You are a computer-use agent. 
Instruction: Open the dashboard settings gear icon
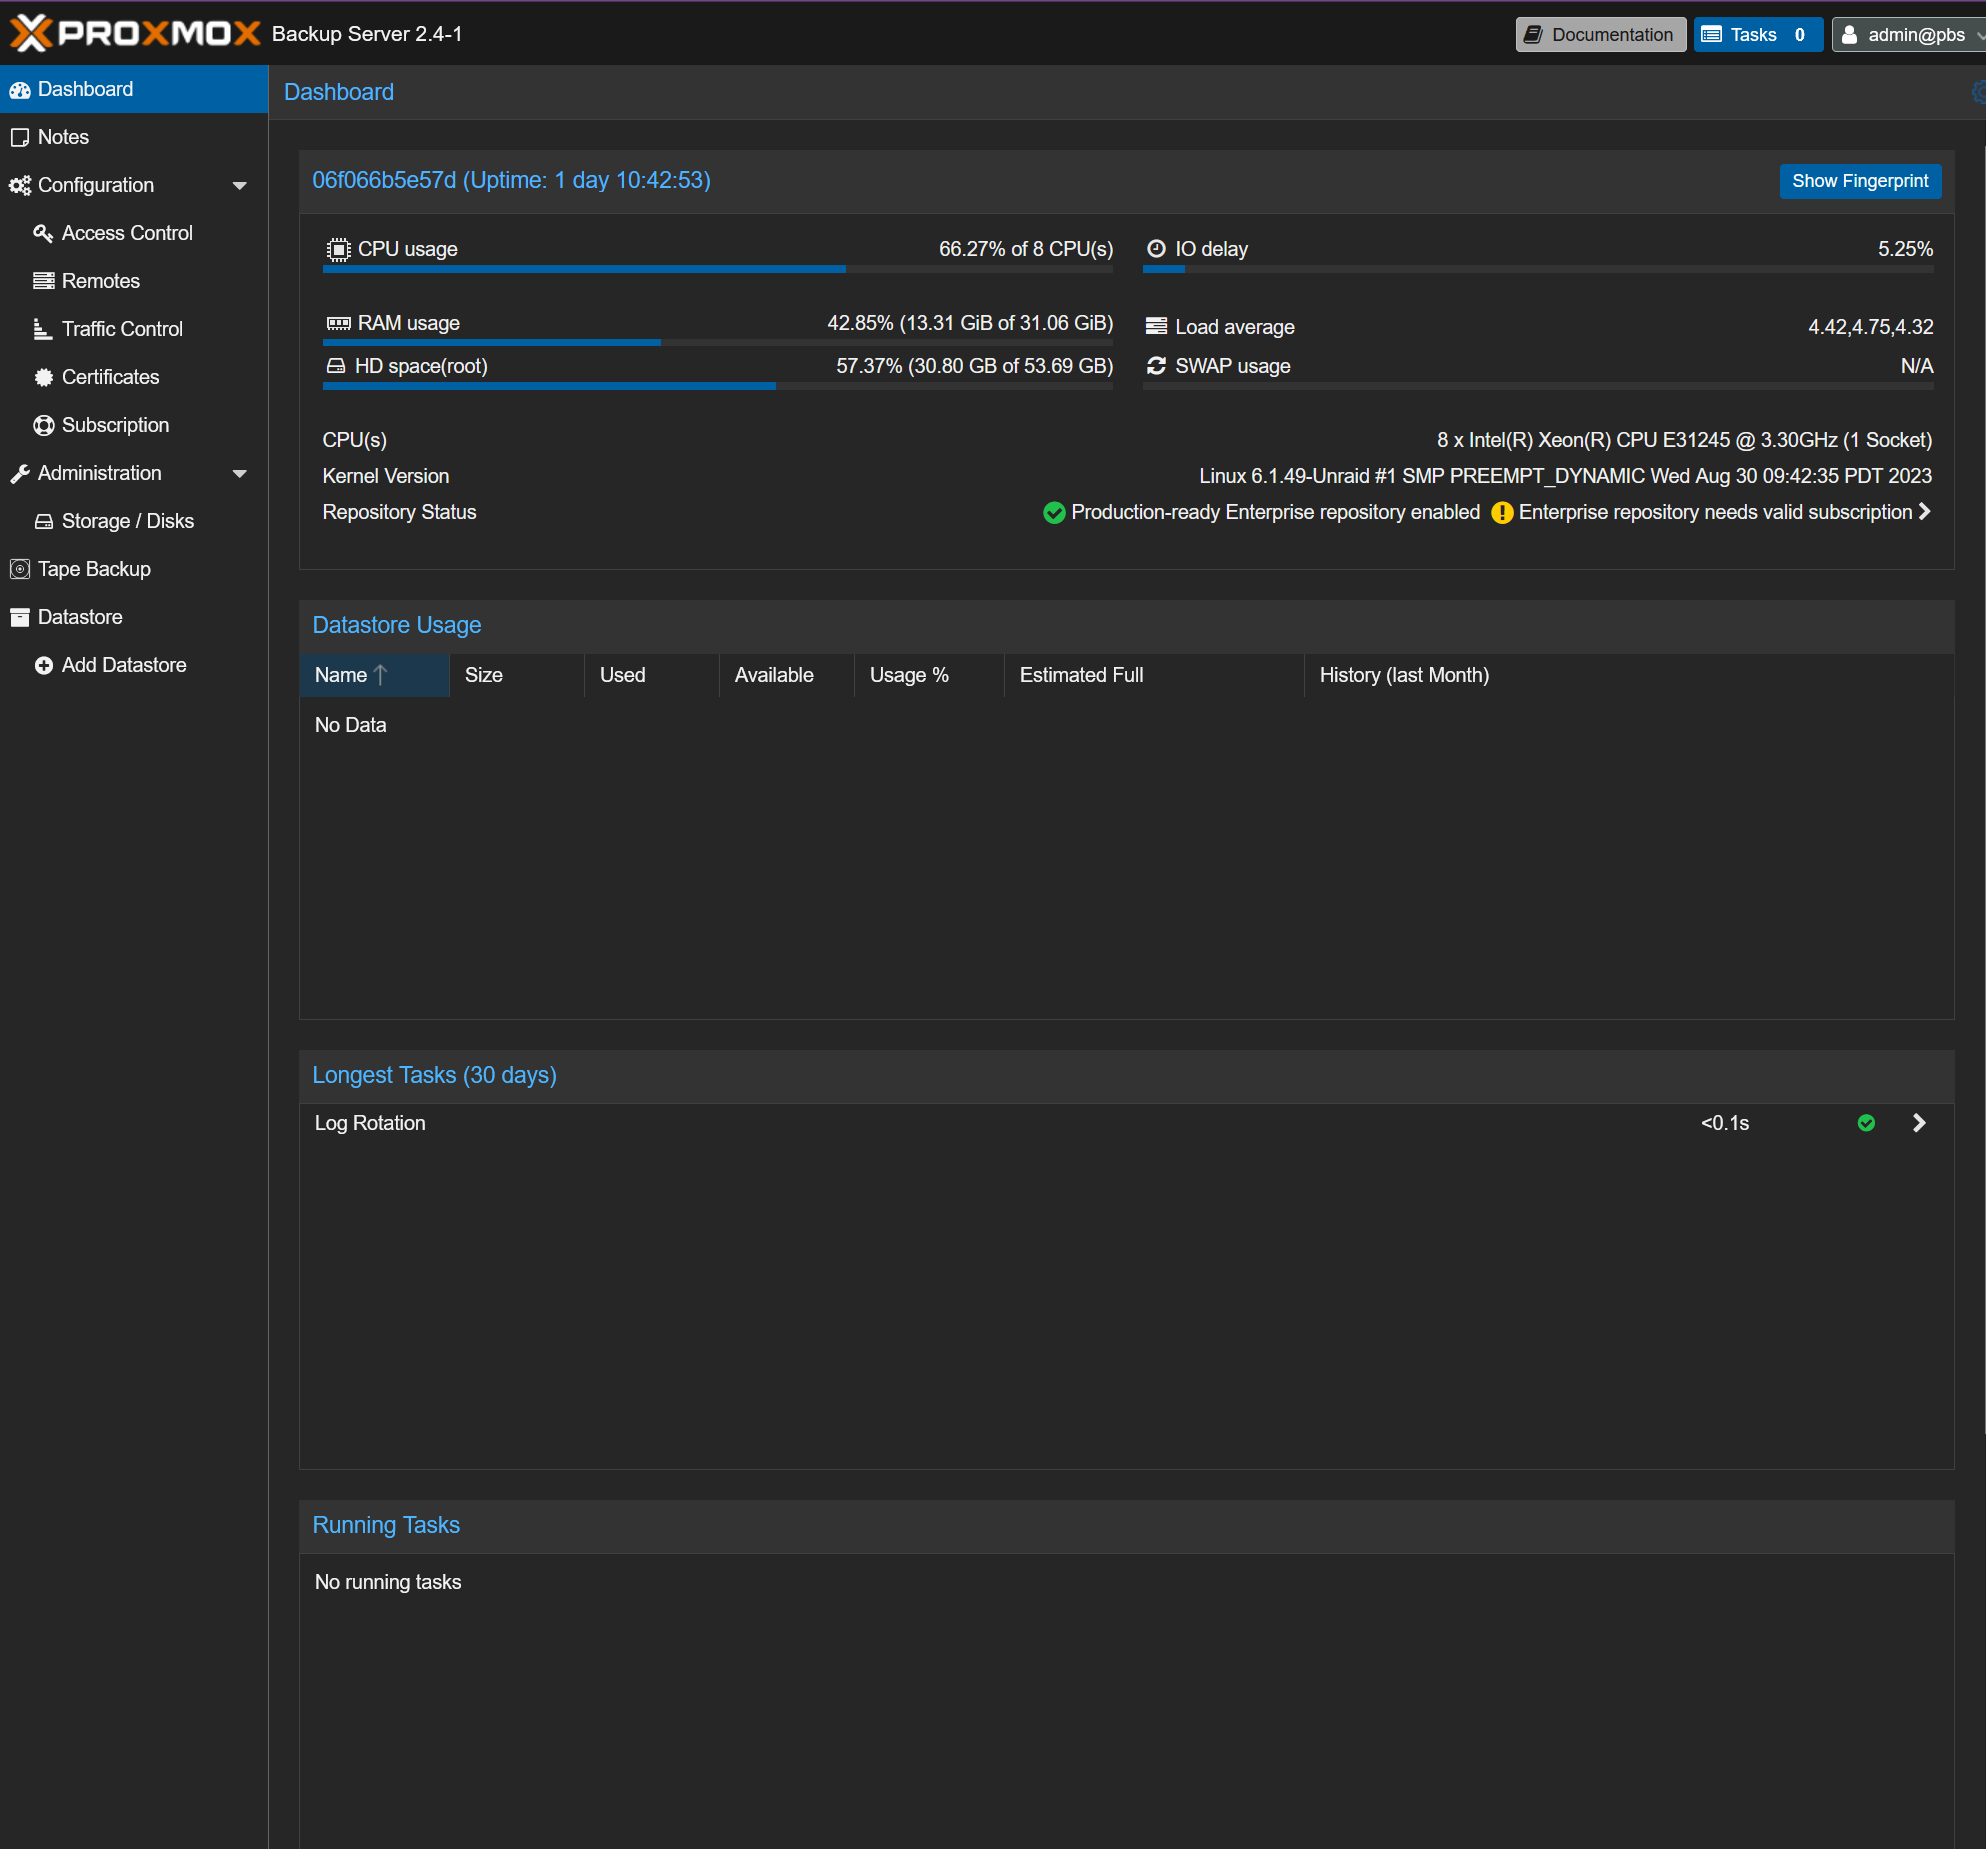[1978, 92]
